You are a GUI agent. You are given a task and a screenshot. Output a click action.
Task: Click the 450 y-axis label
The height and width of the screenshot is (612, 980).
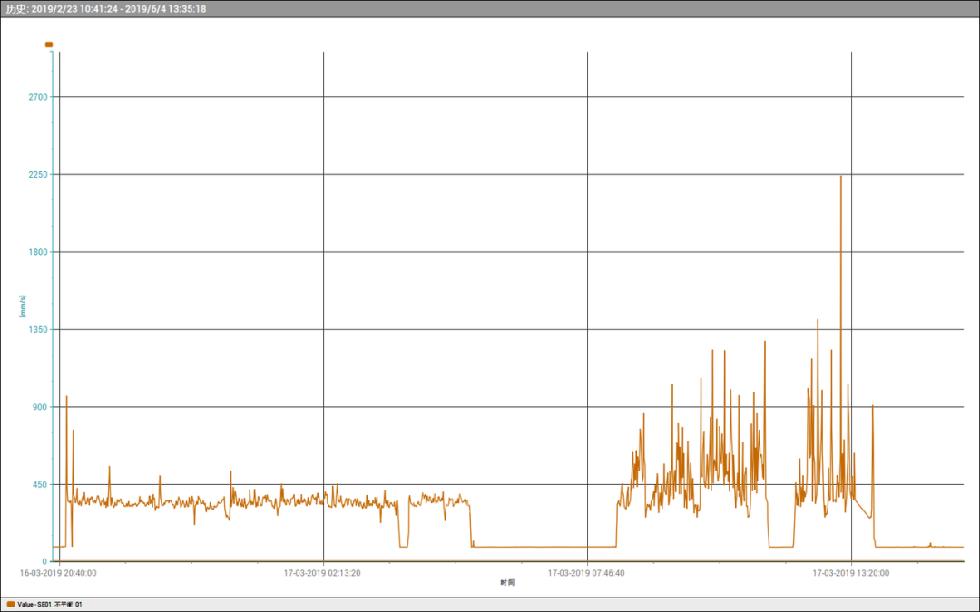click(39, 484)
